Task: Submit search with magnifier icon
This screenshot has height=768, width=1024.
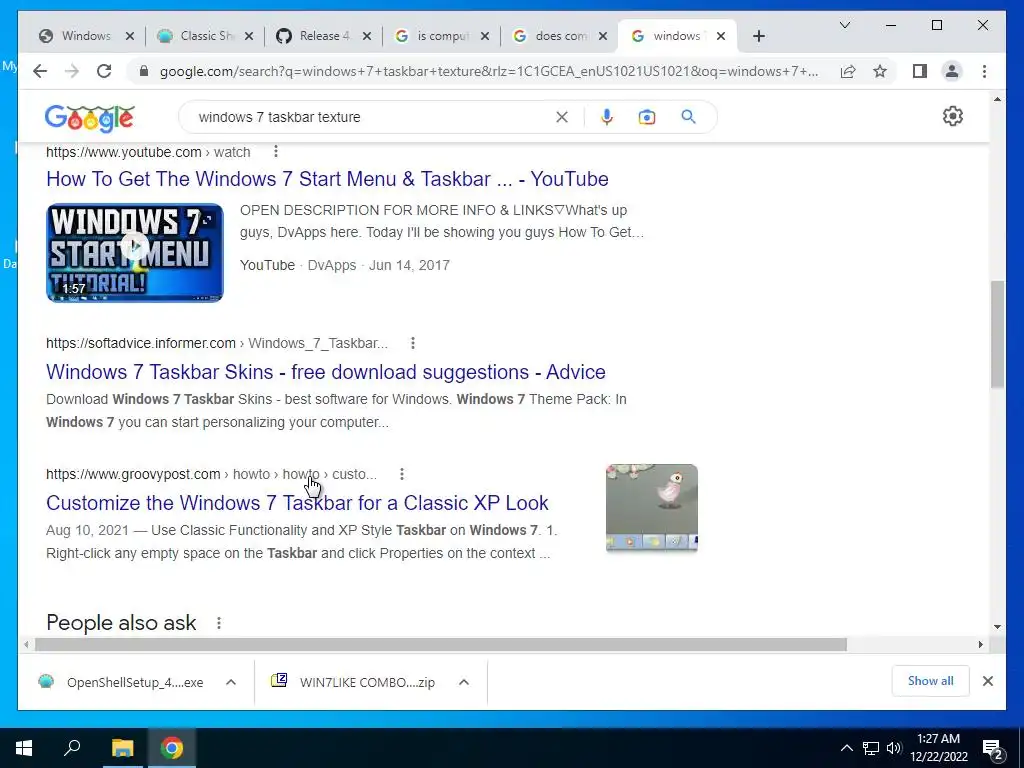Action: tap(688, 117)
